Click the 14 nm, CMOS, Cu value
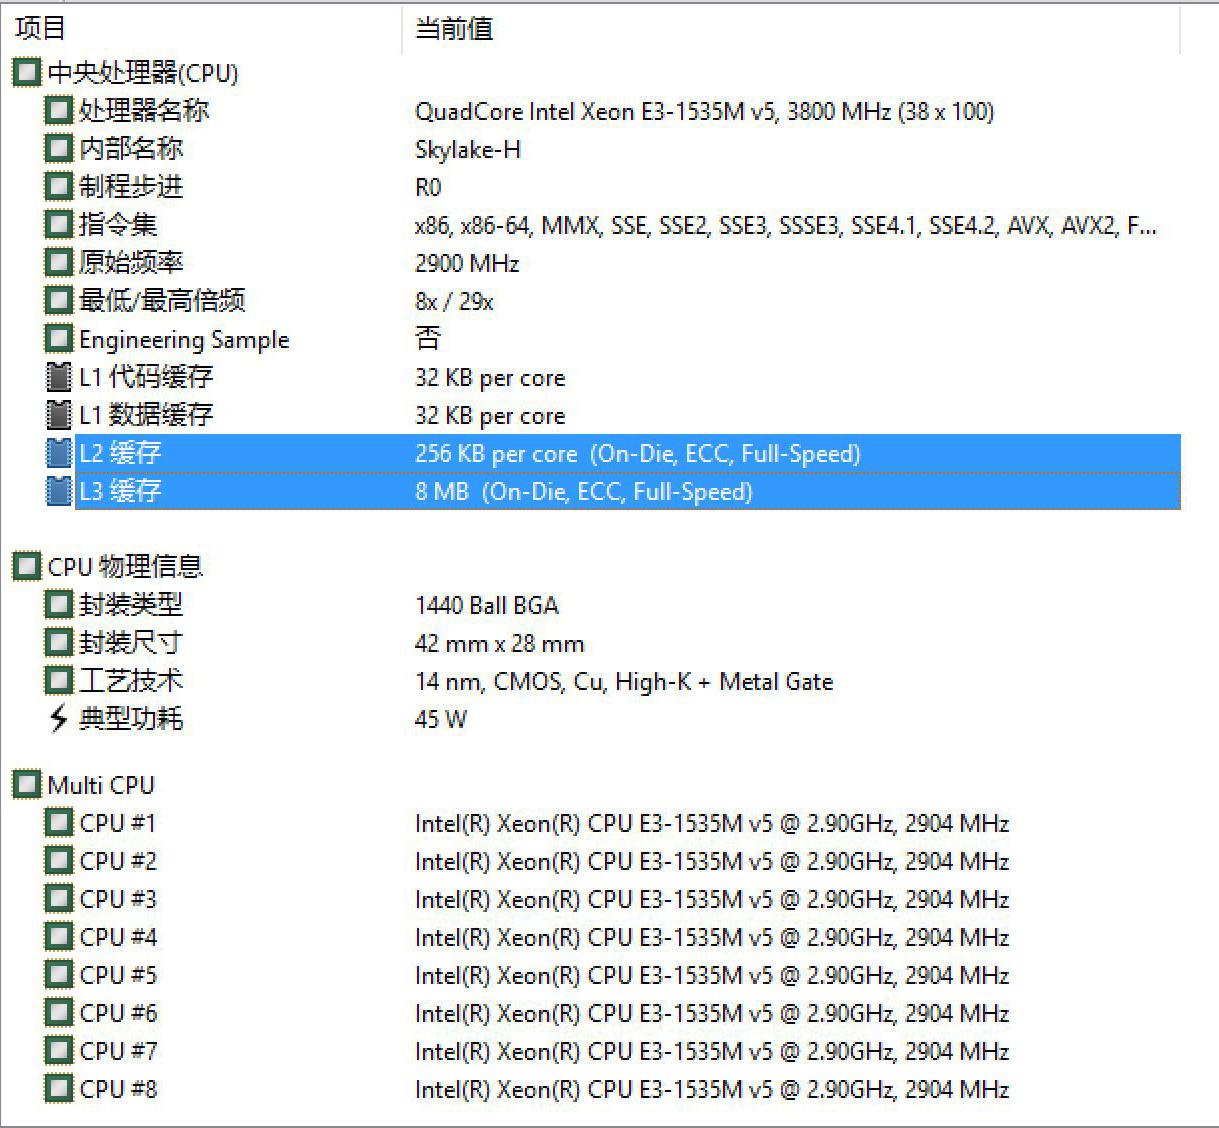Image resolution: width=1219 pixels, height=1128 pixels. [624, 682]
